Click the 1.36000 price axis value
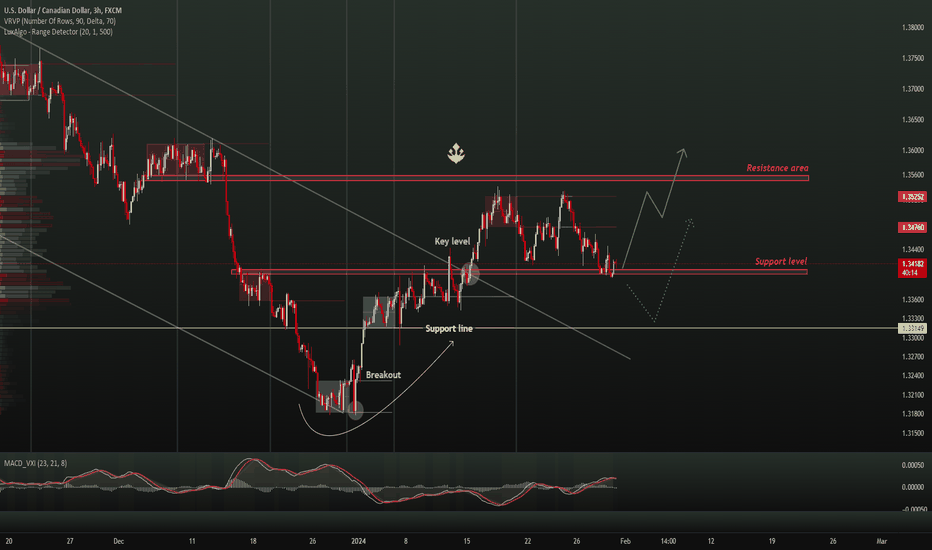Image resolution: width=932 pixels, height=550 pixels. tap(913, 150)
